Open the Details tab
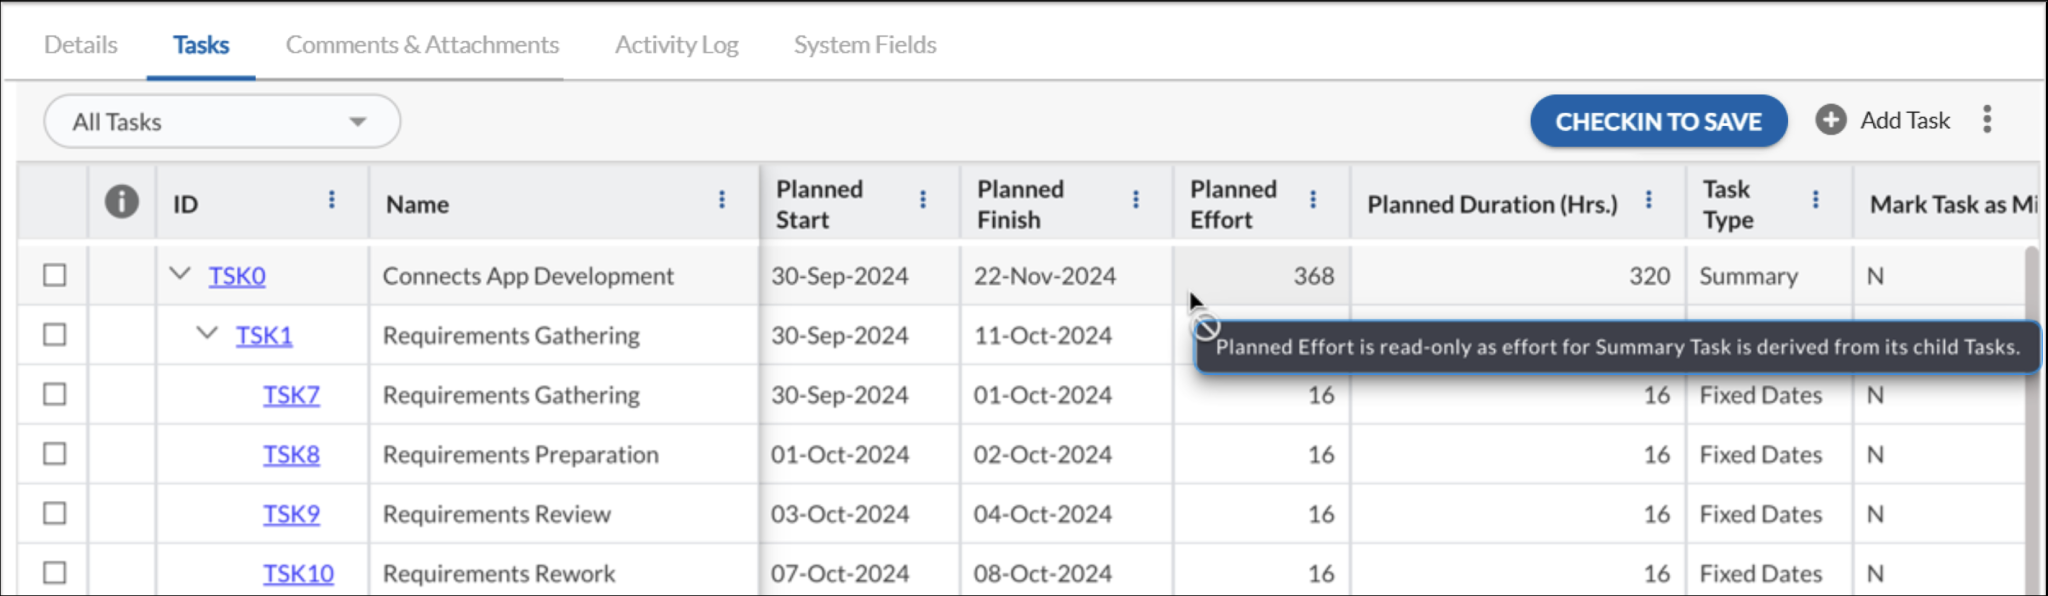This screenshot has height=596, width=2048. [x=79, y=44]
